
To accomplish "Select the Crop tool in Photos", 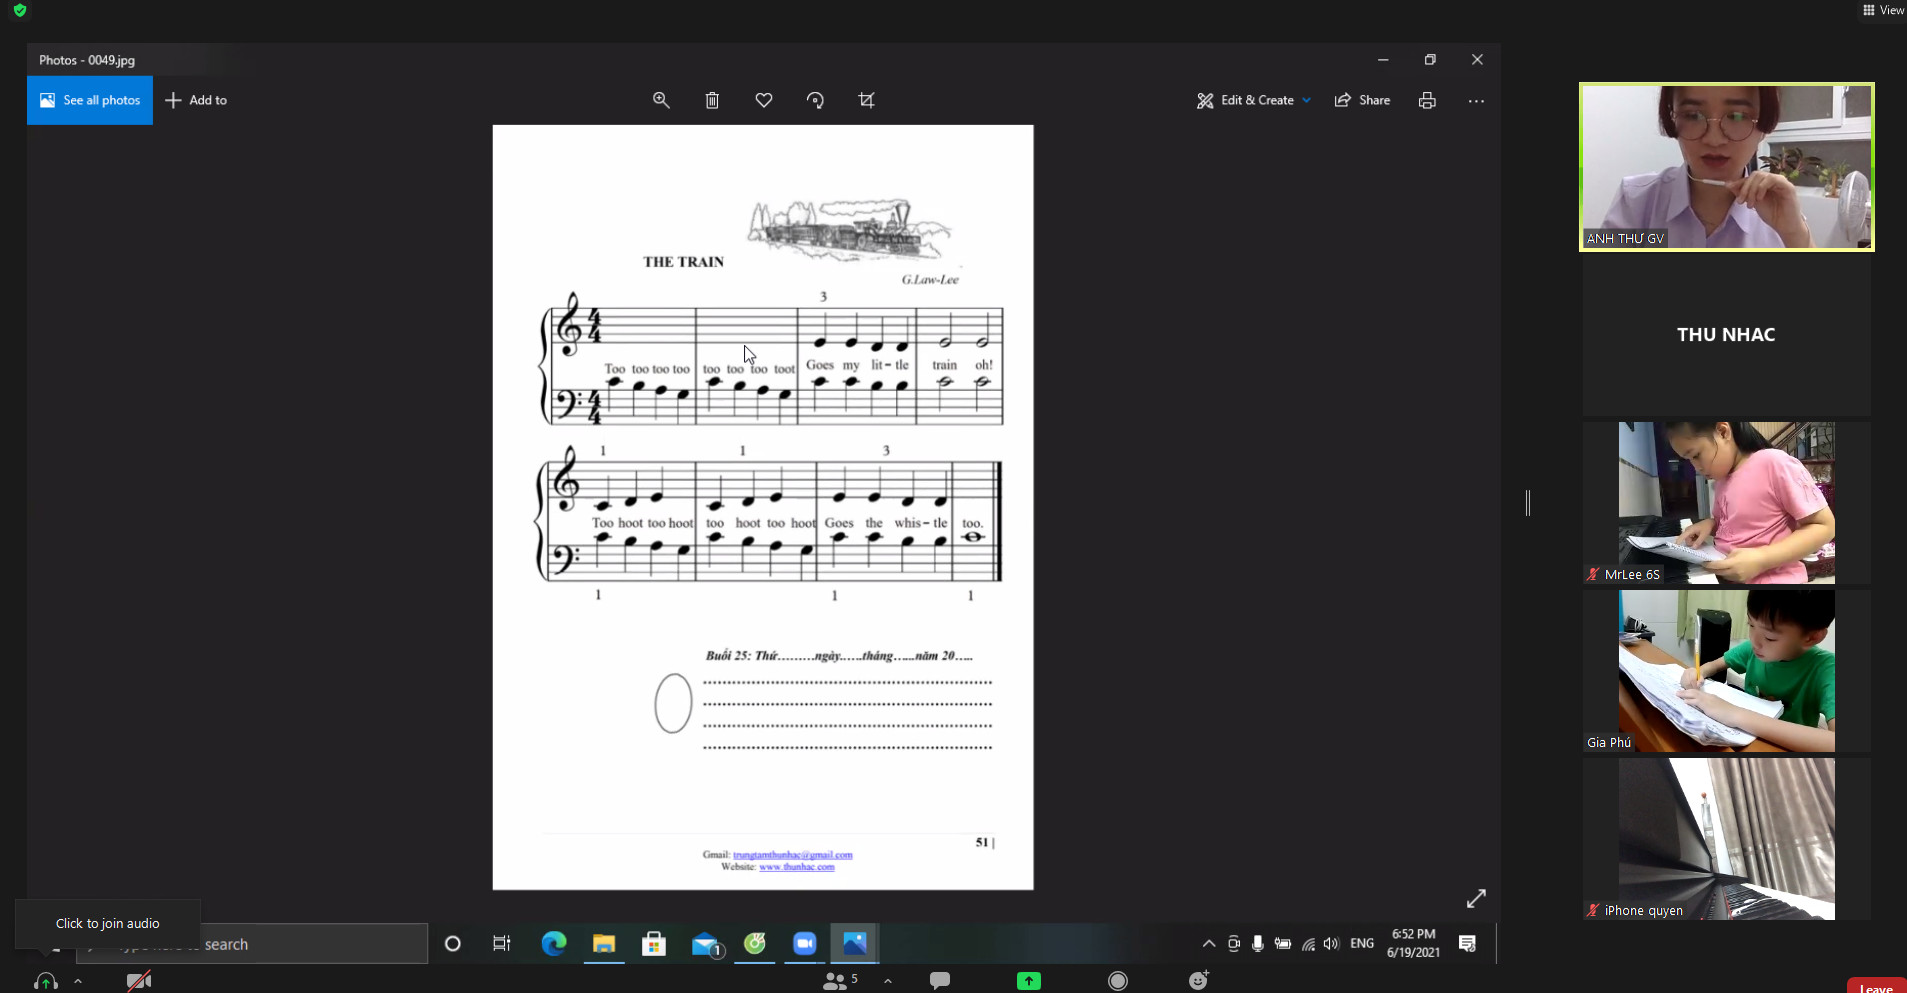I will tap(866, 100).
